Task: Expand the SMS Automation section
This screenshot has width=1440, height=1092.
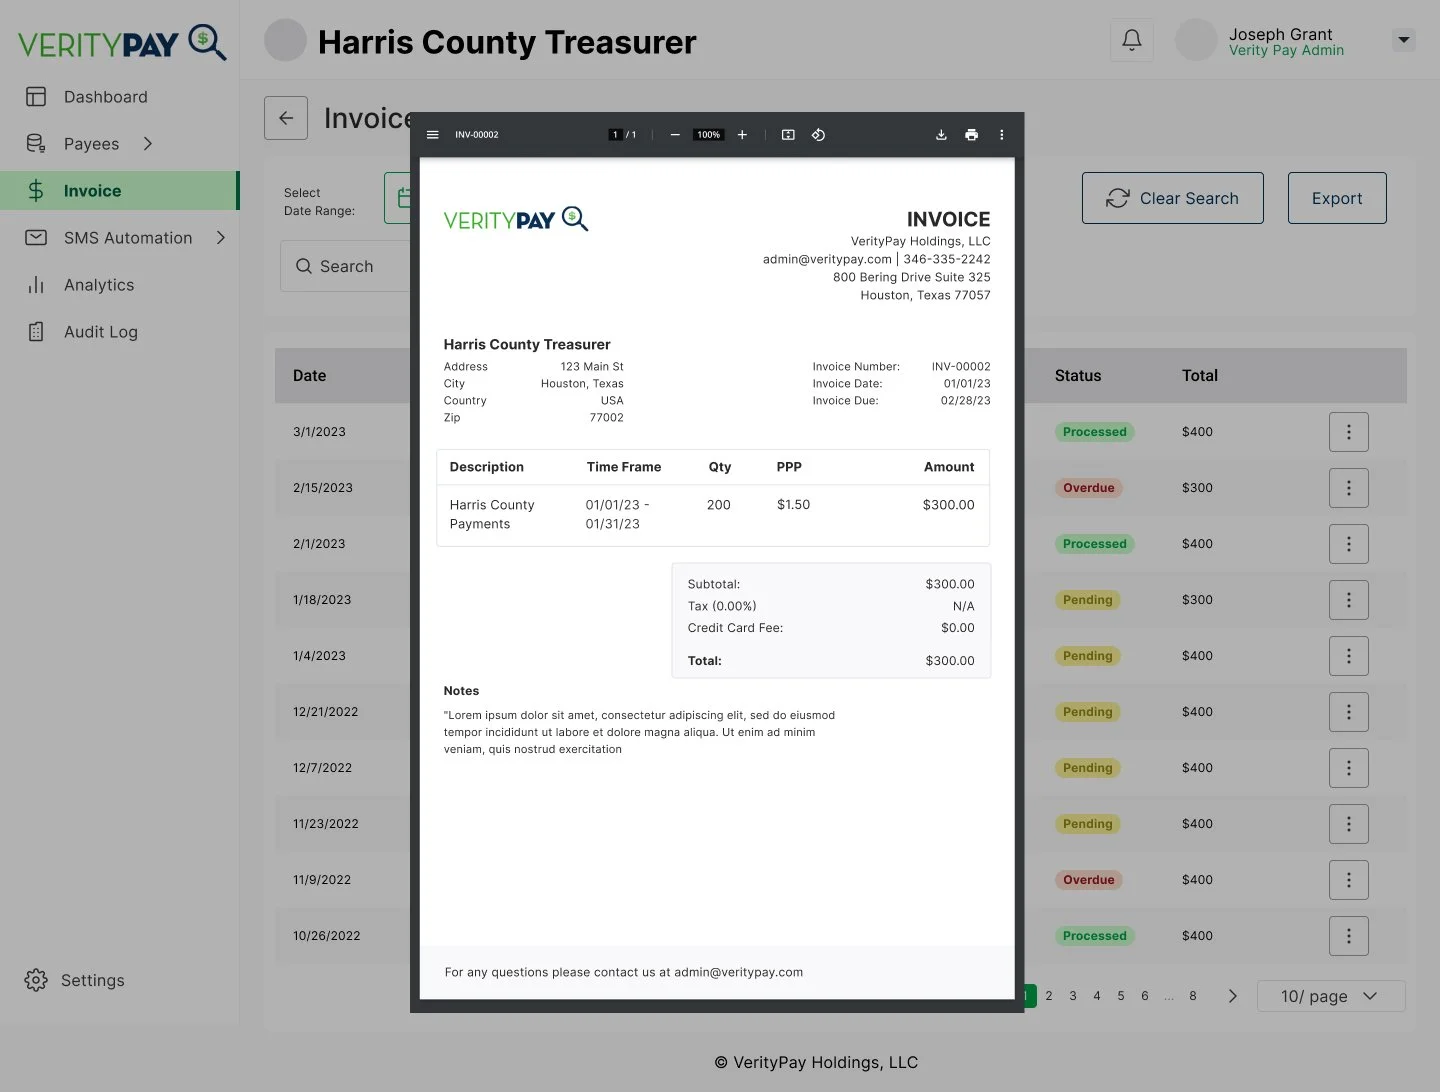Action: pyautogui.click(x=222, y=237)
